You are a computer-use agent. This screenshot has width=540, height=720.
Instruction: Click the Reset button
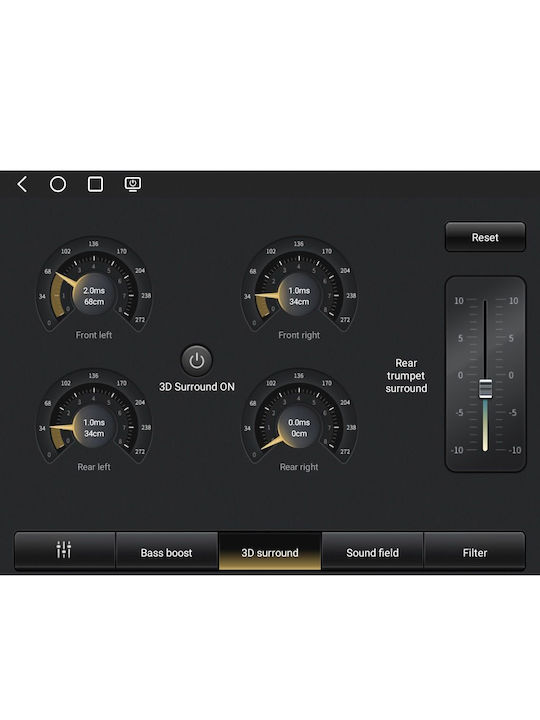pyautogui.click(x=485, y=237)
